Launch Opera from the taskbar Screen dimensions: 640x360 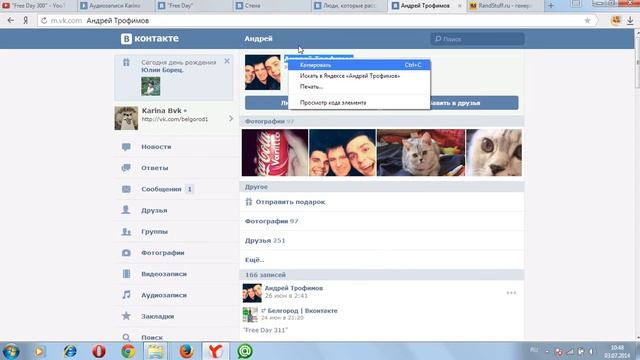point(98,351)
